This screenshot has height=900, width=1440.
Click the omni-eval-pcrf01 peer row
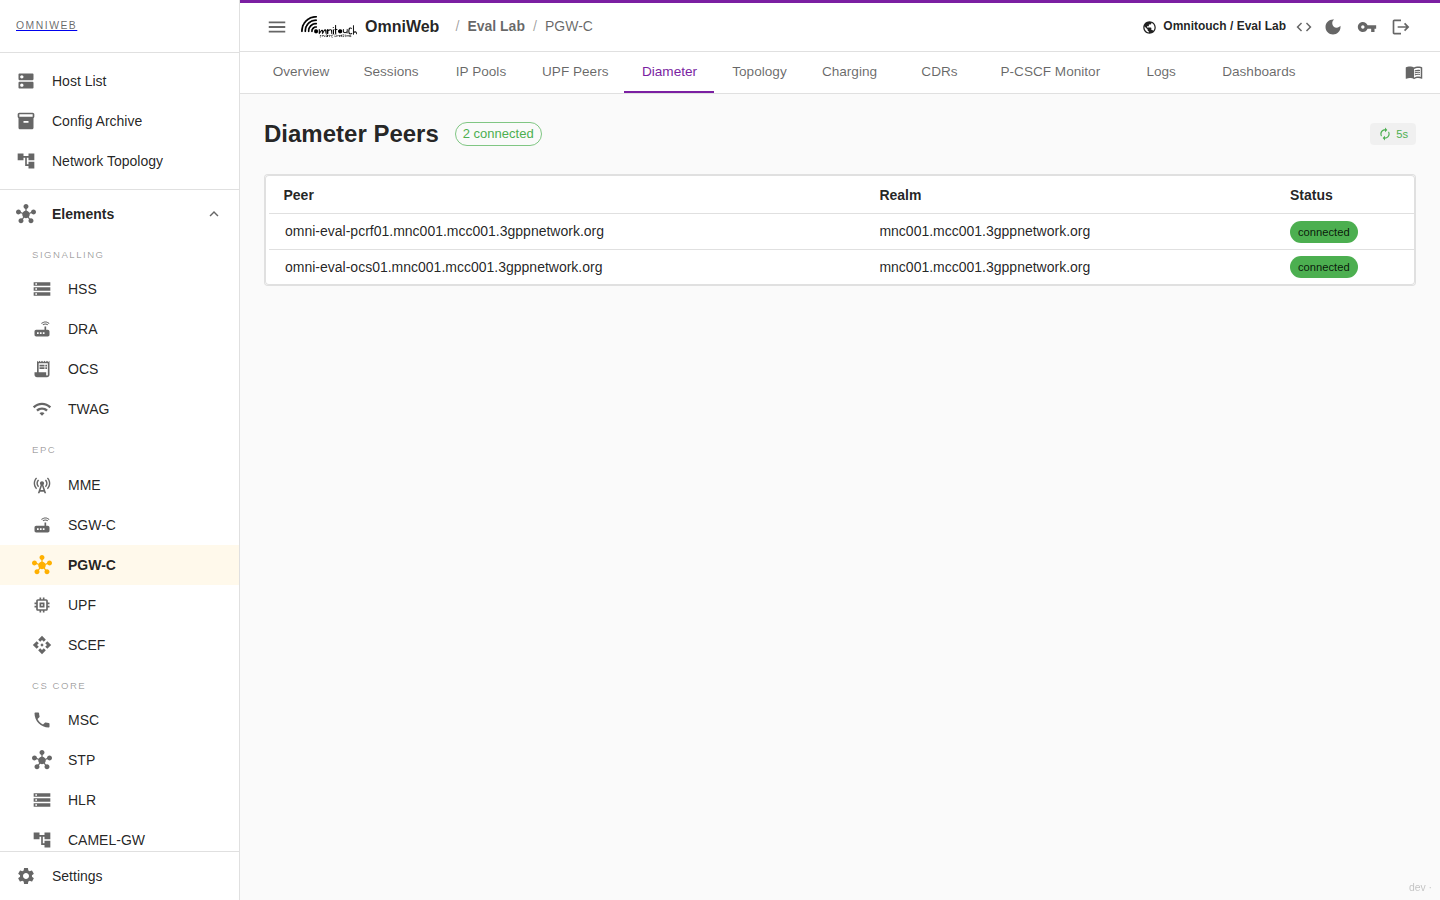pos(840,232)
